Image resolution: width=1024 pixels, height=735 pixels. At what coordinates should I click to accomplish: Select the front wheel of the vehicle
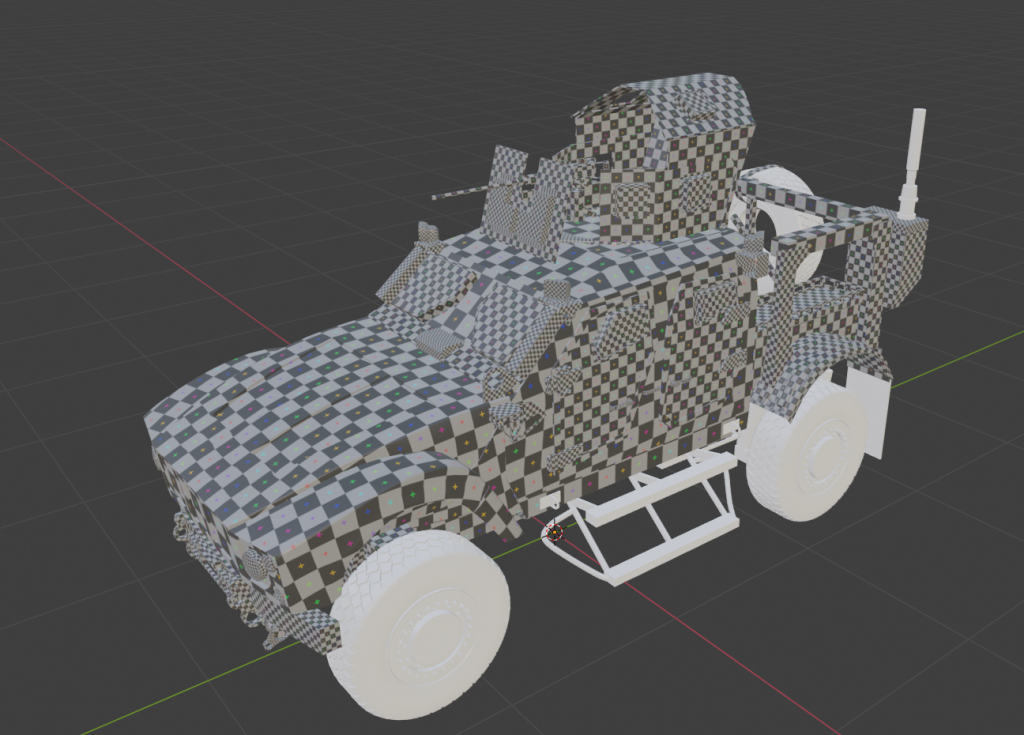(x=420, y=625)
